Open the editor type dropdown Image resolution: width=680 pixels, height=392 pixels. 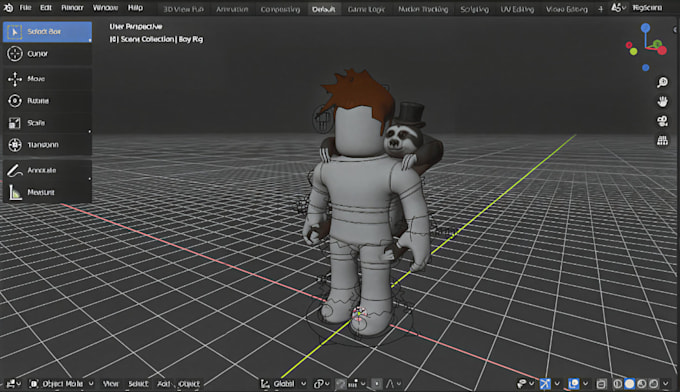coord(13,384)
